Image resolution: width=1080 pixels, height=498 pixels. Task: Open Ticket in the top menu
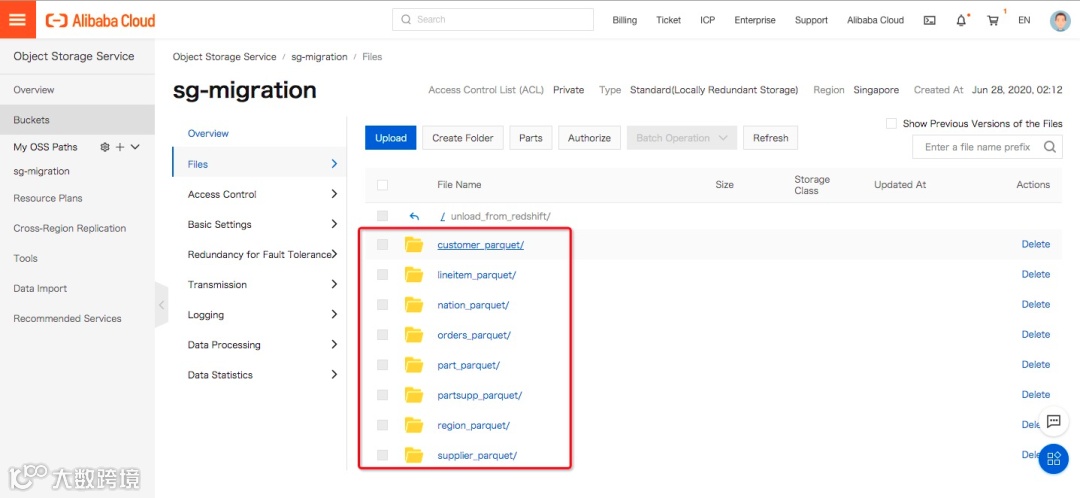(668, 21)
